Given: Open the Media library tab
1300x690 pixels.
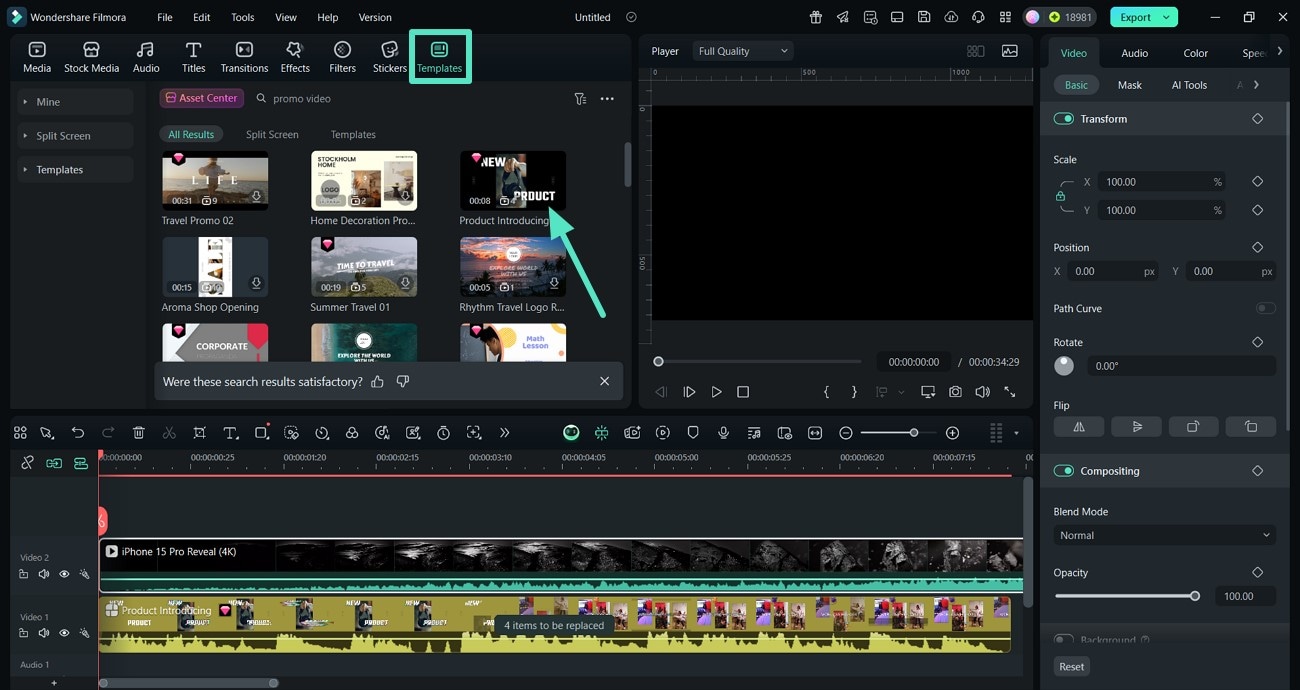Looking at the screenshot, I should [37, 57].
